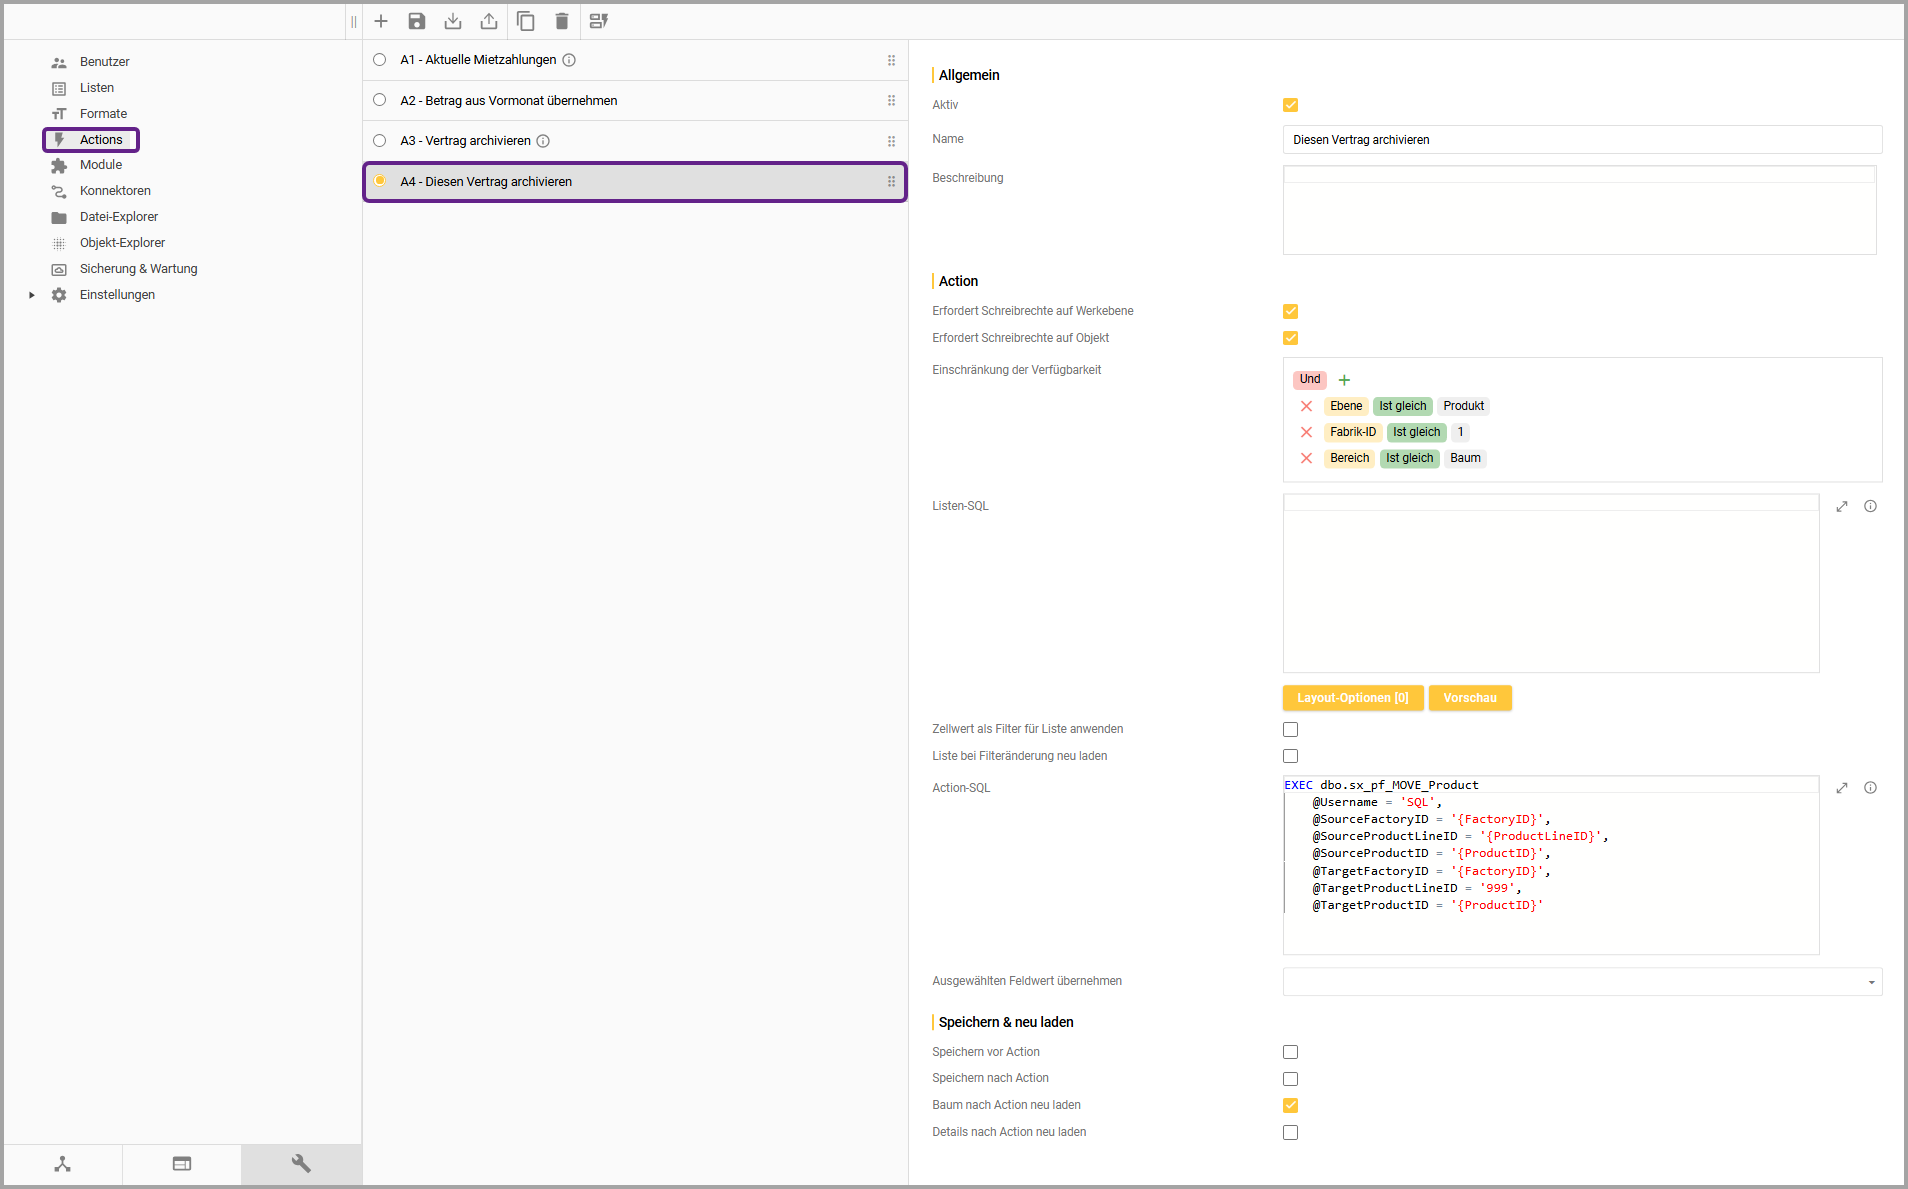Screen dimensions: 1908x1189
Task: Click the Vorschau button
Action: [1469, 698]
